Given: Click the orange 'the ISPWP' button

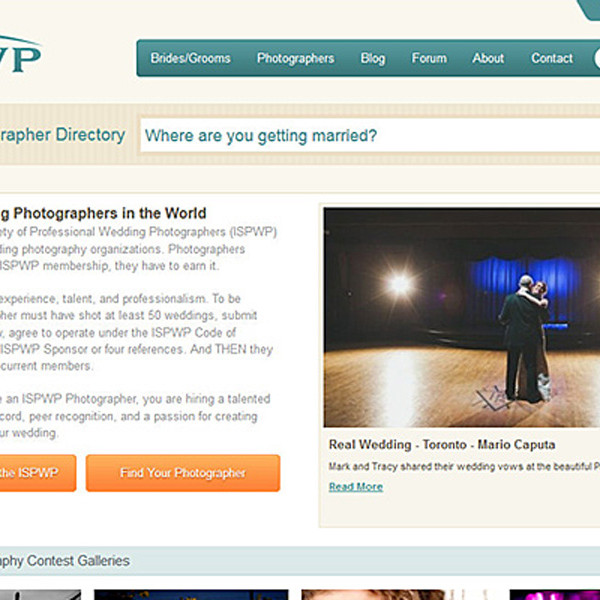Looking at the screenshot, I should coord(38,473).
